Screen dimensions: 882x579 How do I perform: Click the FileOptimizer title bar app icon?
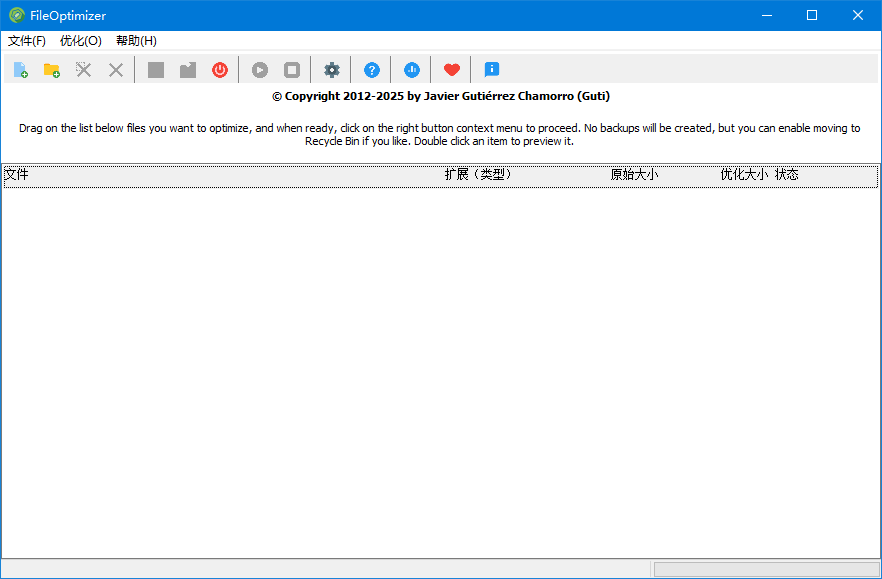17,15
